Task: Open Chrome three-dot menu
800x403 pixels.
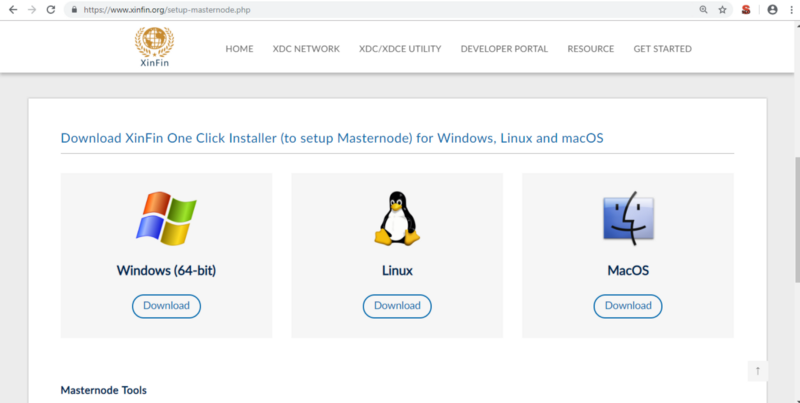Action: [x=791, y=9]
